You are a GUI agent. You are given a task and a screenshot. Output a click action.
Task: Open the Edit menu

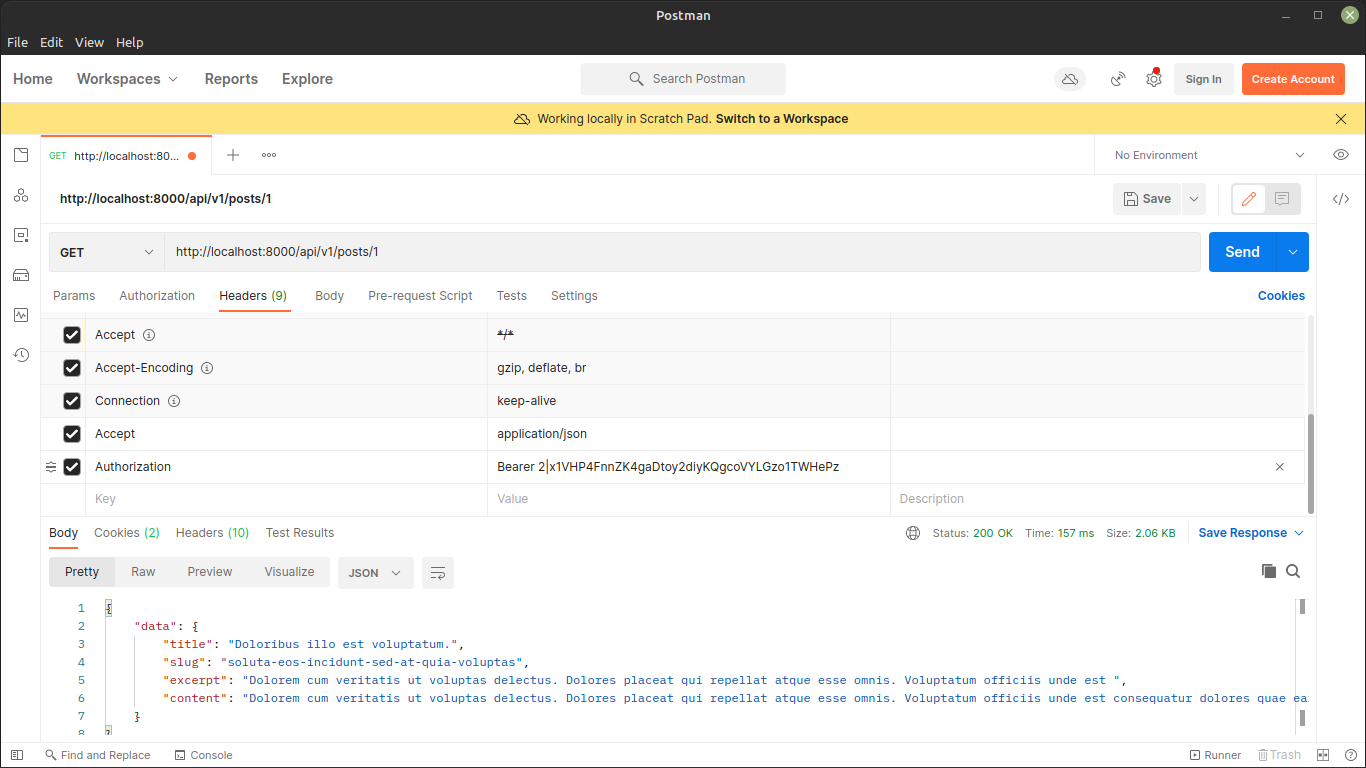[51, 42]
